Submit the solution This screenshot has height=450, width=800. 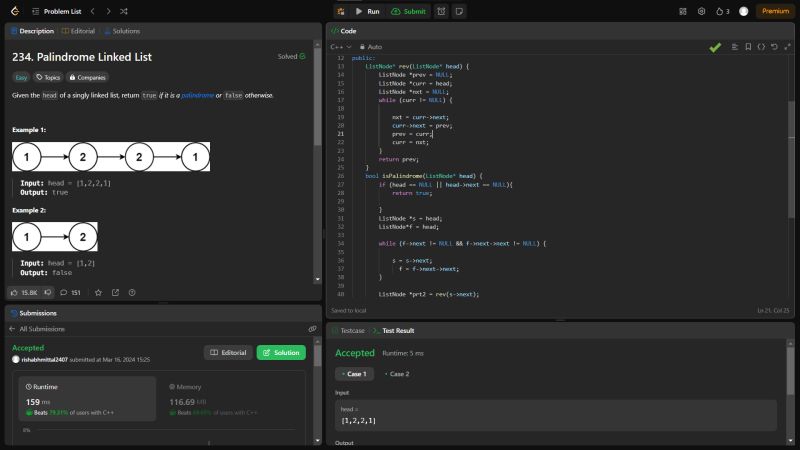pos(408,11)
